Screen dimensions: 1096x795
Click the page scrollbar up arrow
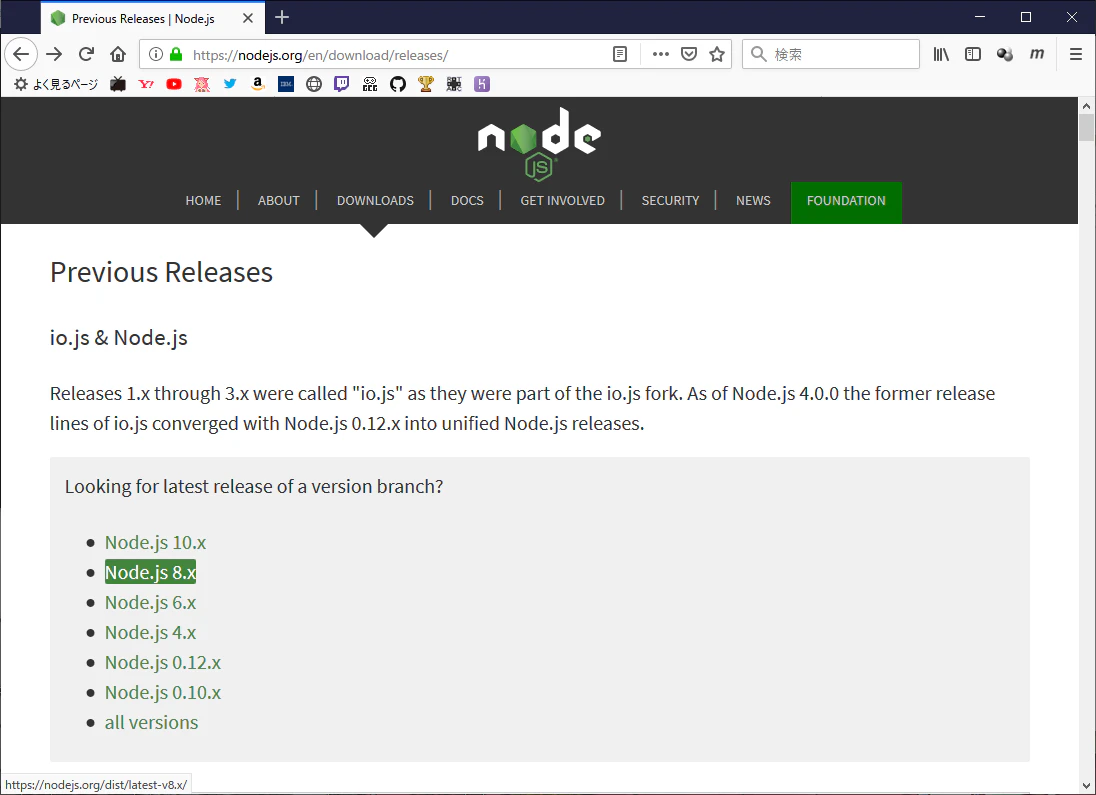pos(1086,106)
